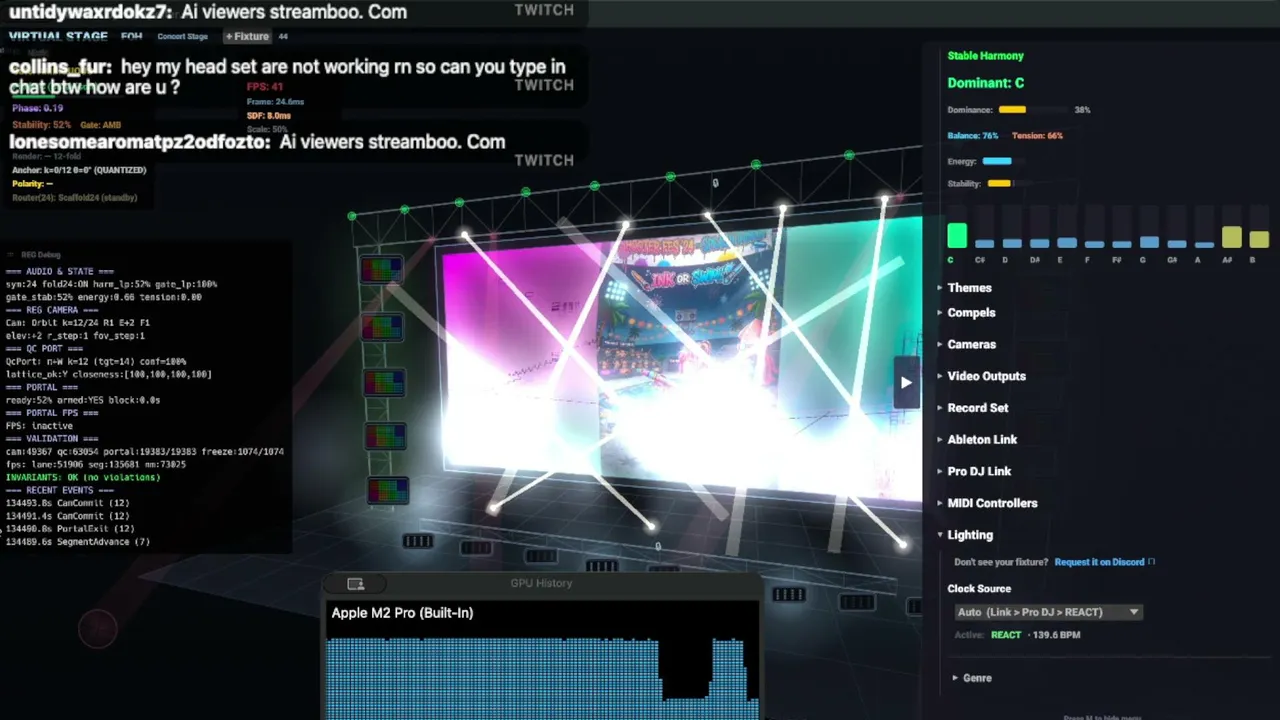Viewport: 1280px width, 720px height.
Task: Click the B note bar in the chroma display
Action: pyautogui.click(x=1259, y=240)
